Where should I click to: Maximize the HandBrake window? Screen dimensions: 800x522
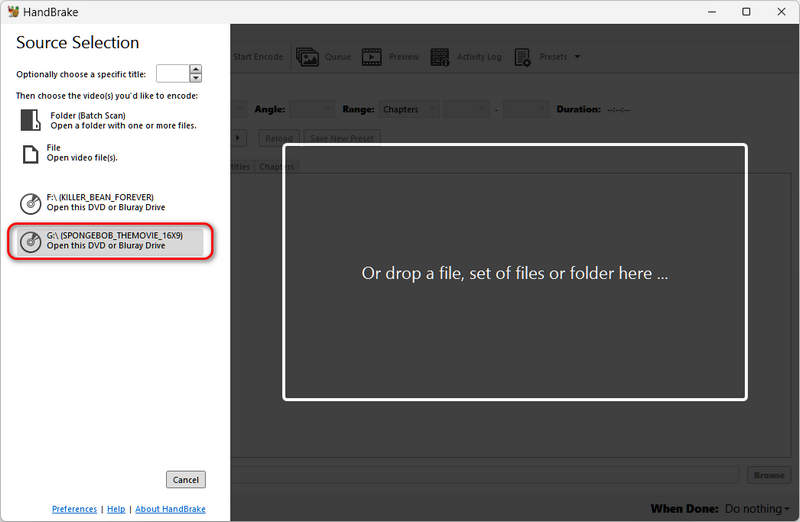(746, 11)
